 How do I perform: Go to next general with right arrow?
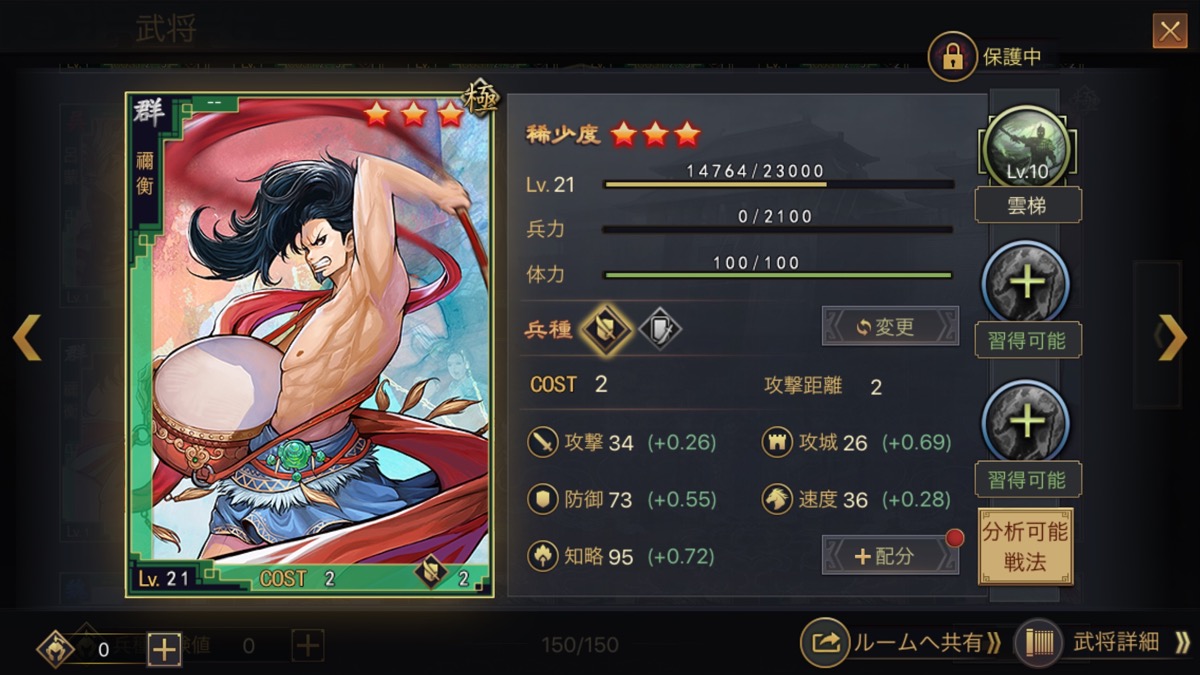(x=1172, y=337)
